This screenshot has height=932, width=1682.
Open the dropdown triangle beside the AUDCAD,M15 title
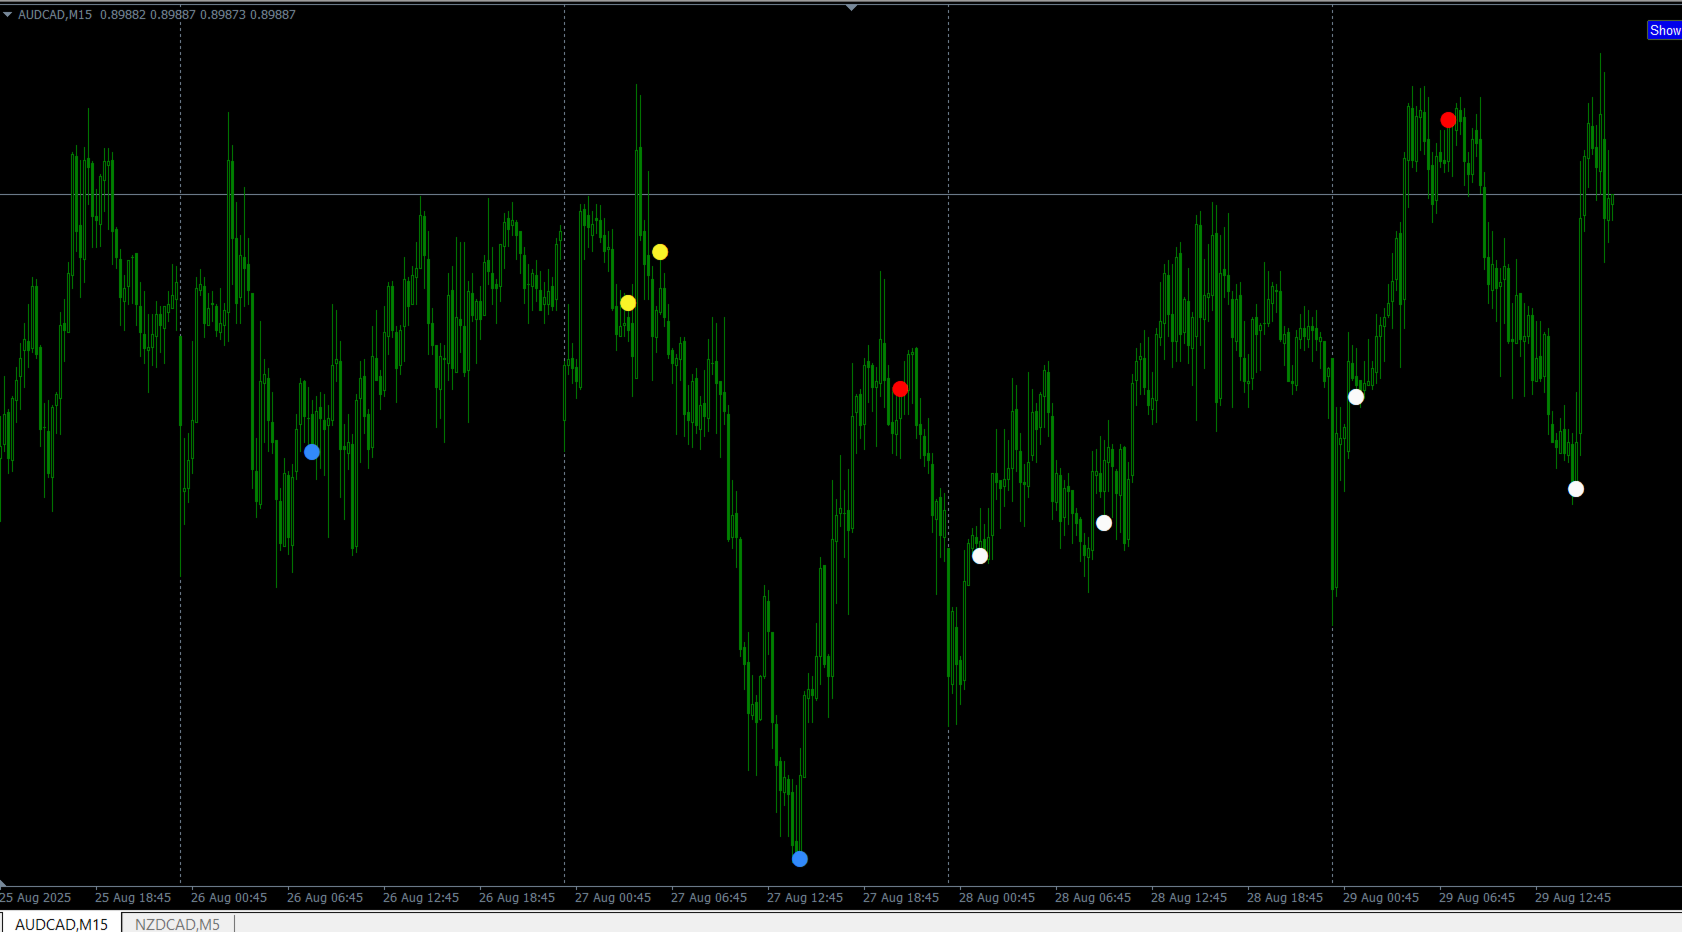8,15
